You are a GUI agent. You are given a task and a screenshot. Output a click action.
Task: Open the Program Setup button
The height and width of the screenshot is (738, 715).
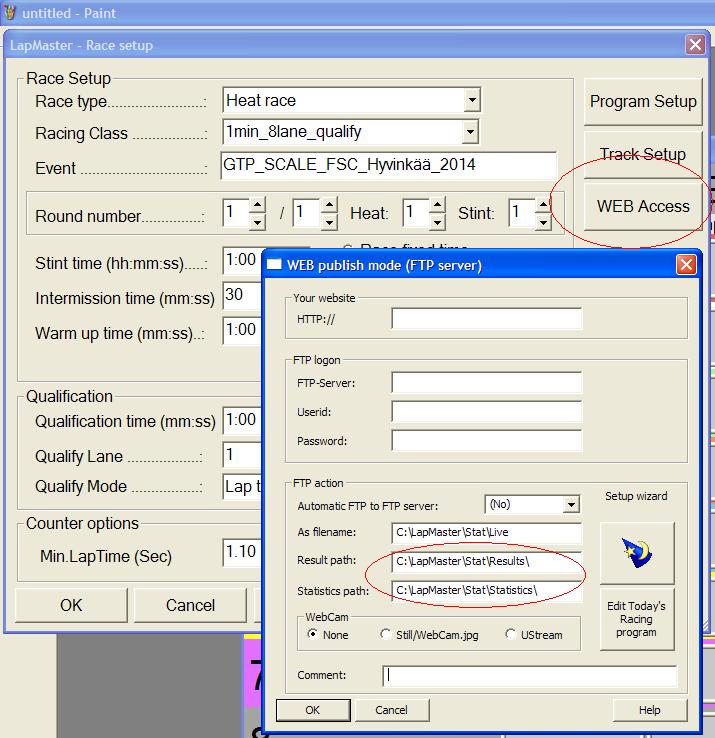(643, 102)
